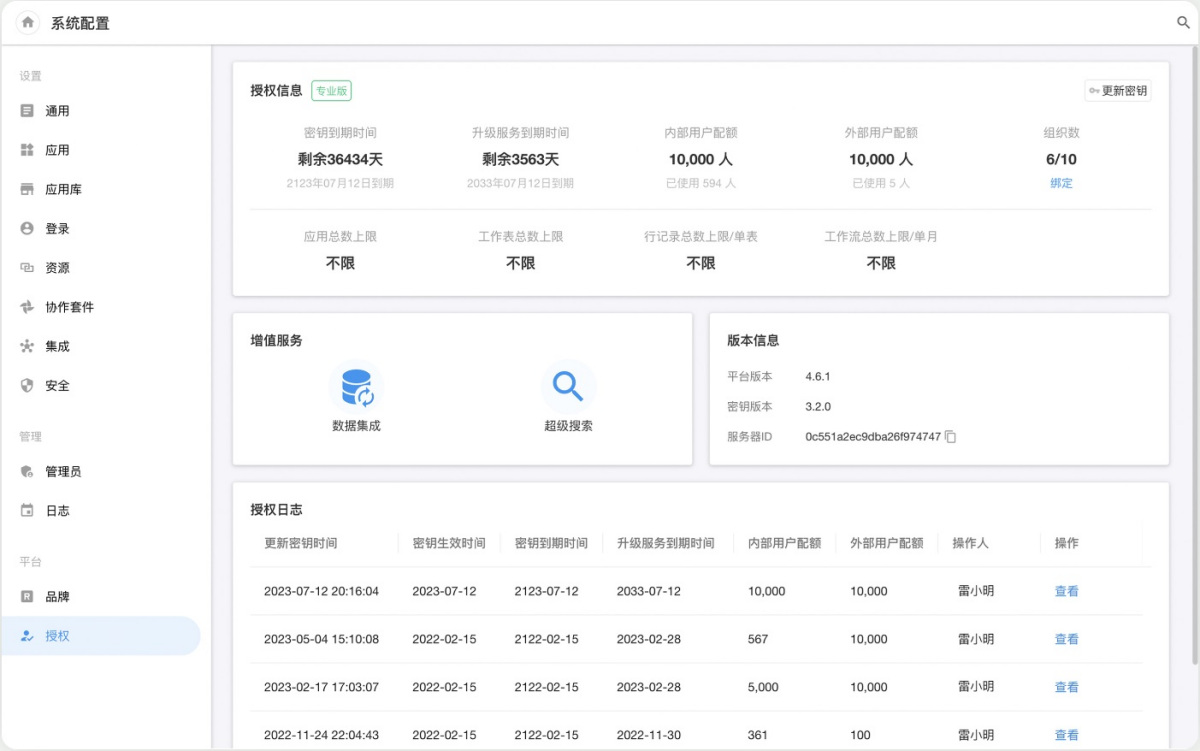Open search with the magnifier icon
The height and width of the screenshot is (751, 1200).
click(x=1183, y=23)
